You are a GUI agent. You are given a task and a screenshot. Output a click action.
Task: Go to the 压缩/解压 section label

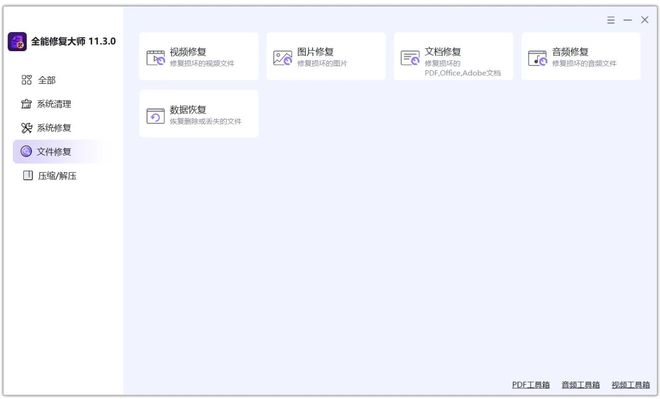(57, 176)
